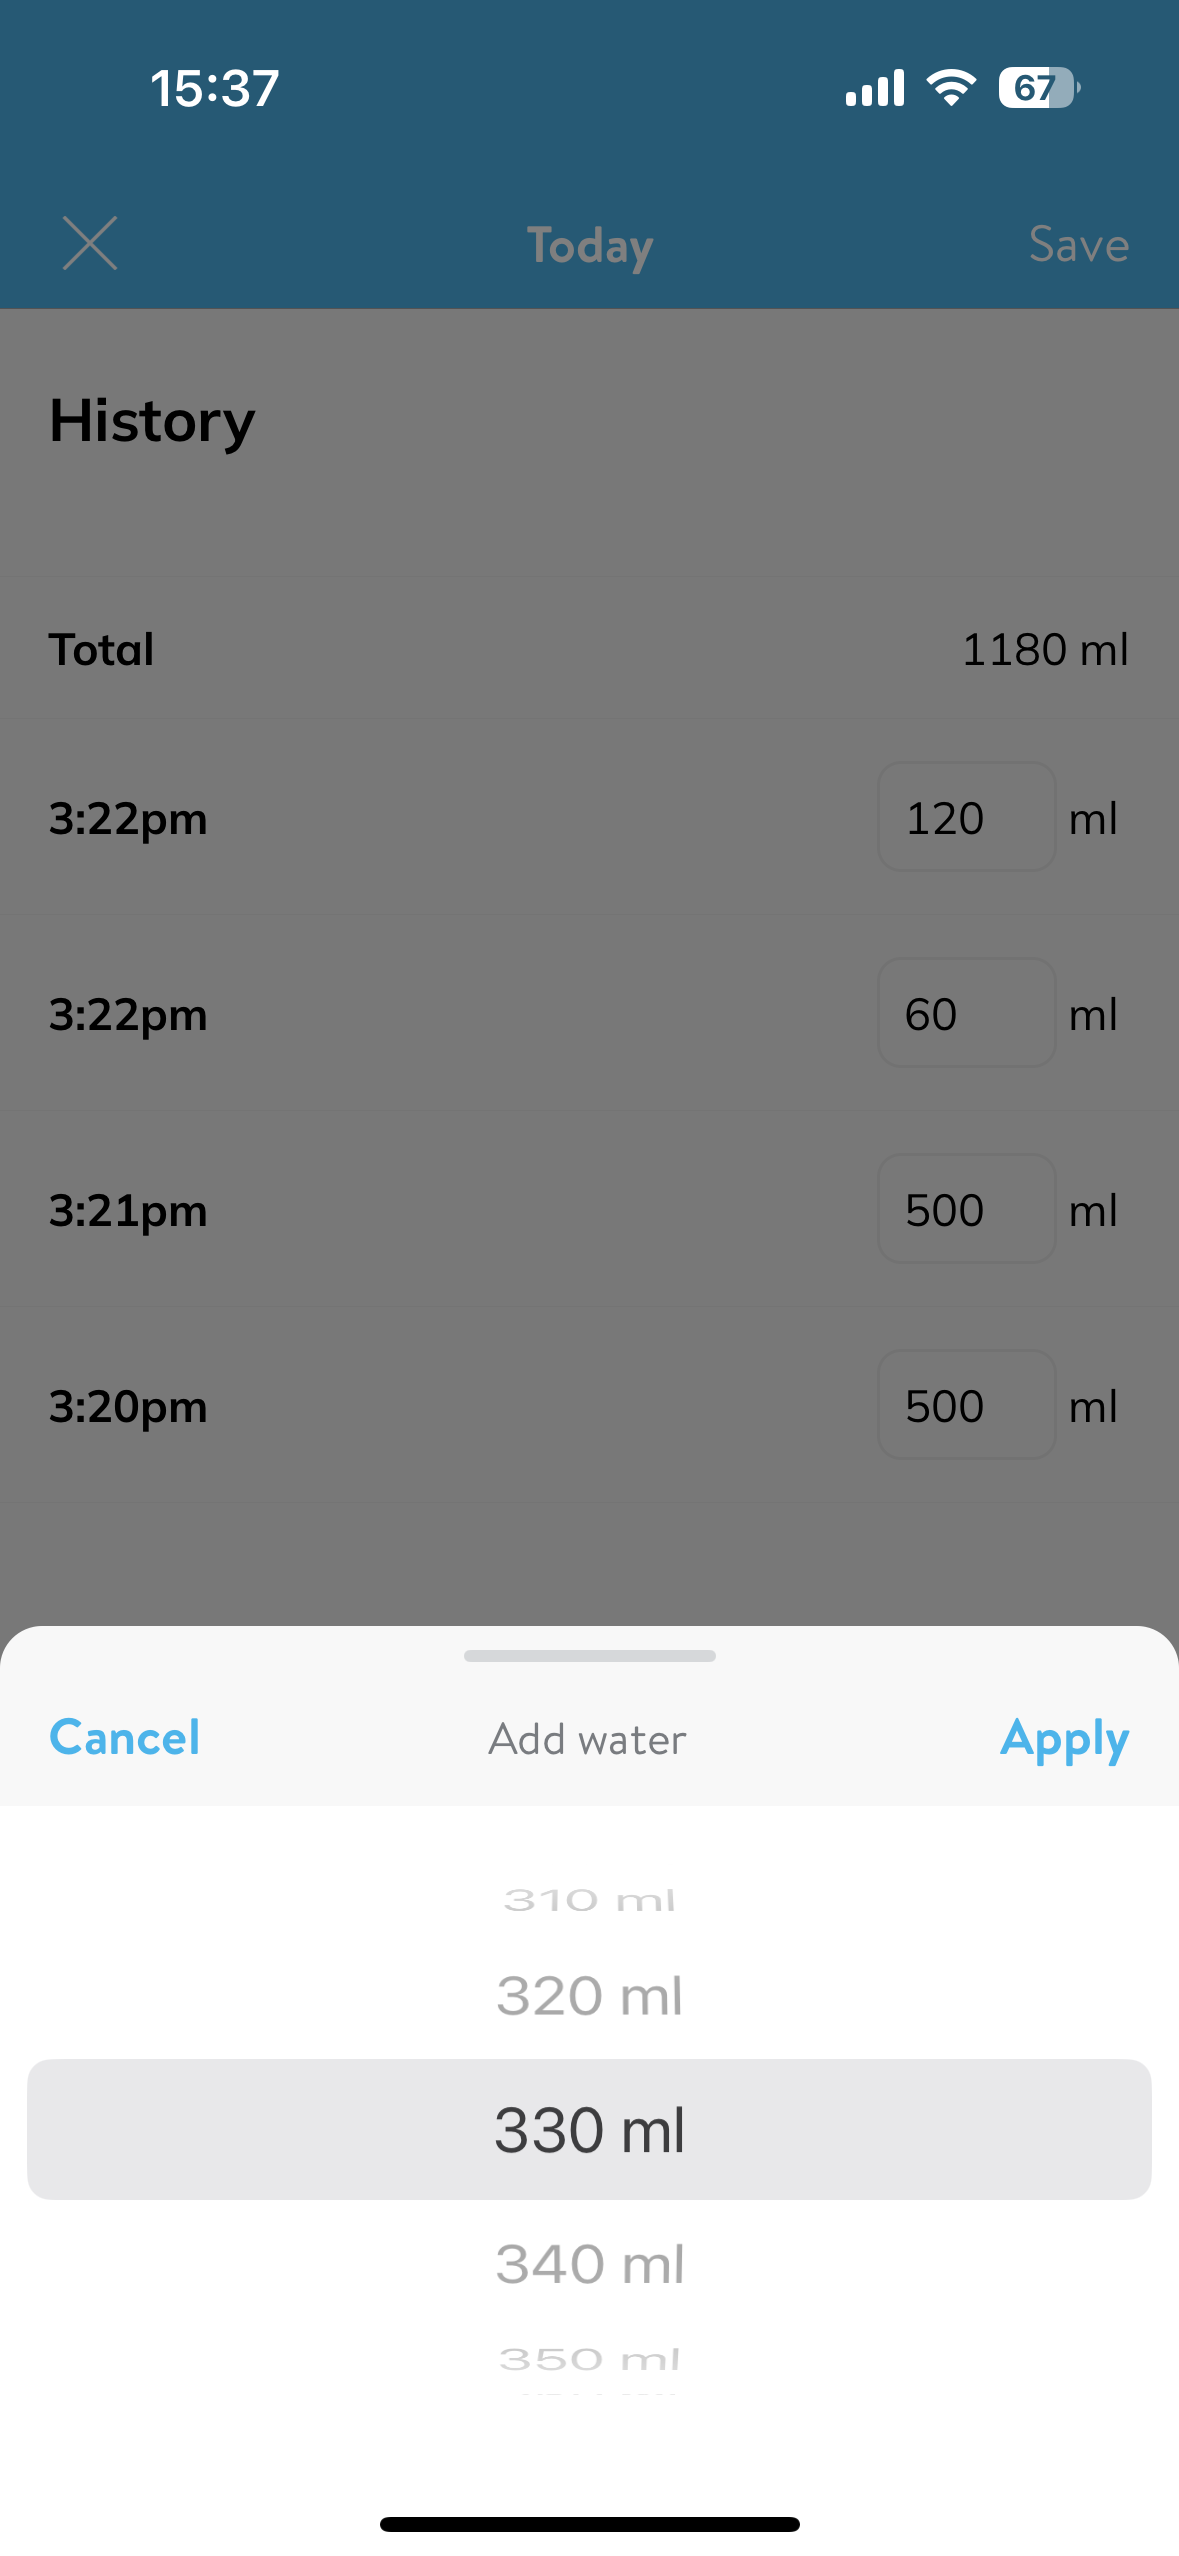The image size is (1179, 2556).
Task: Edit the 120 ml entry field
Action: click(x=966, y=818)
